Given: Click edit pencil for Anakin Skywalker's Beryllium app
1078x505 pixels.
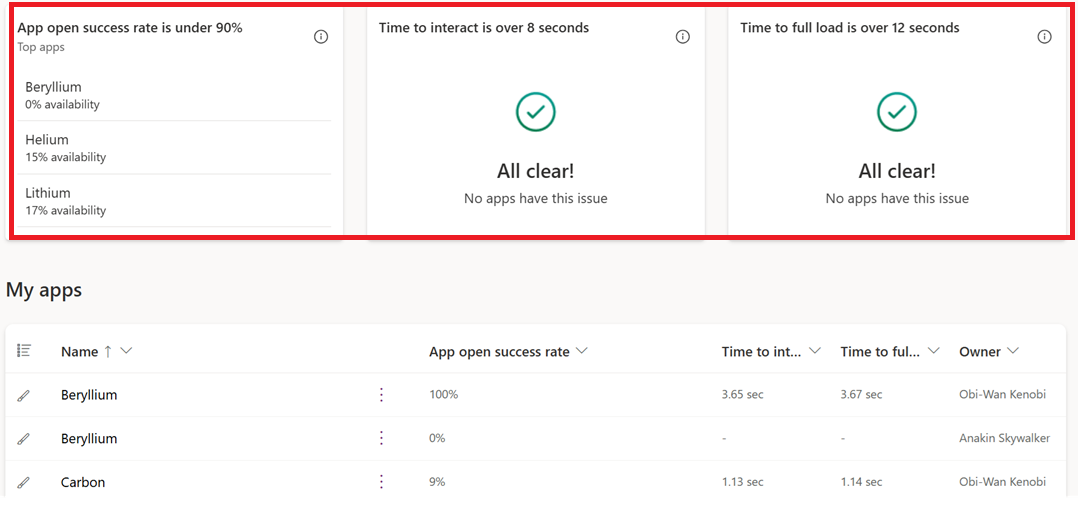Looking at the screenshot, I should coord(24,438).
